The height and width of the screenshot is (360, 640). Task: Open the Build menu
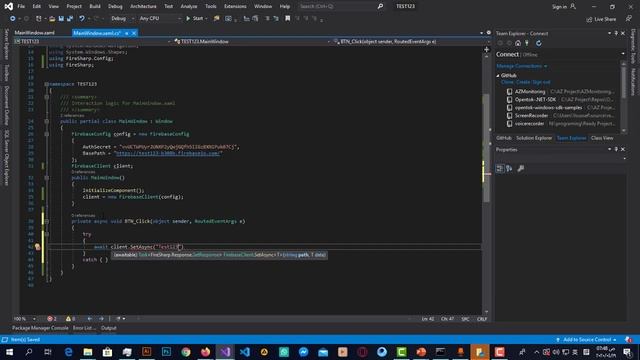(95, 7)
